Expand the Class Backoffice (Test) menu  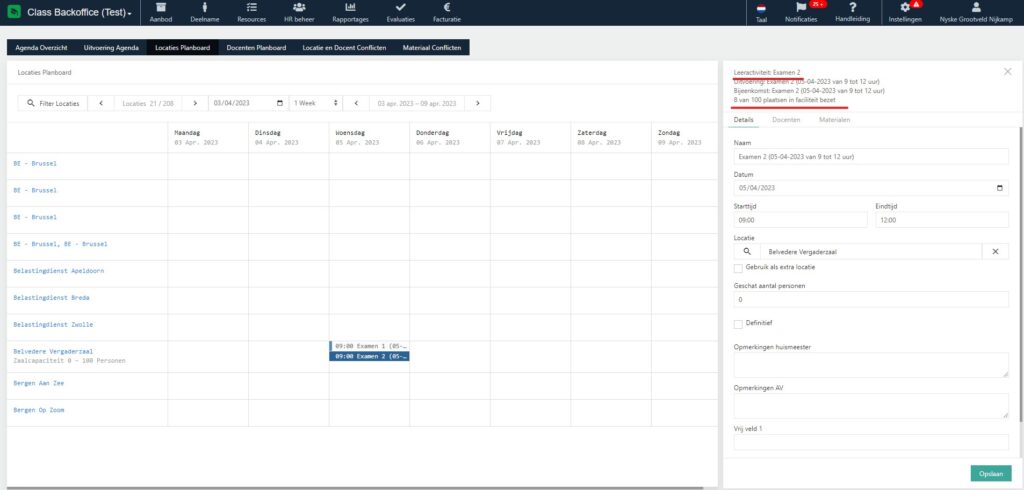(75, 12)
